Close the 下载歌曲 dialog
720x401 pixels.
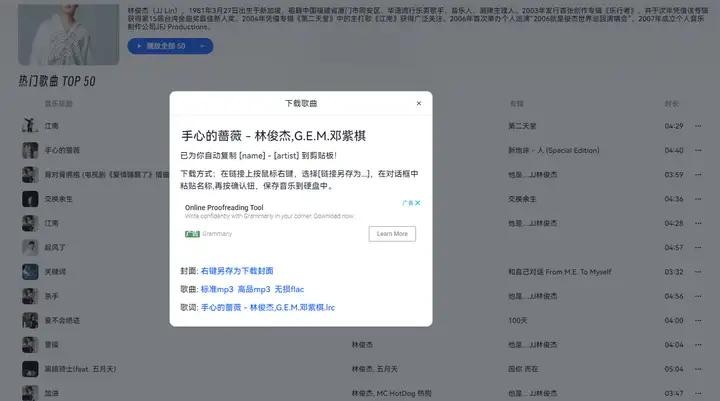tap(418, 103)
